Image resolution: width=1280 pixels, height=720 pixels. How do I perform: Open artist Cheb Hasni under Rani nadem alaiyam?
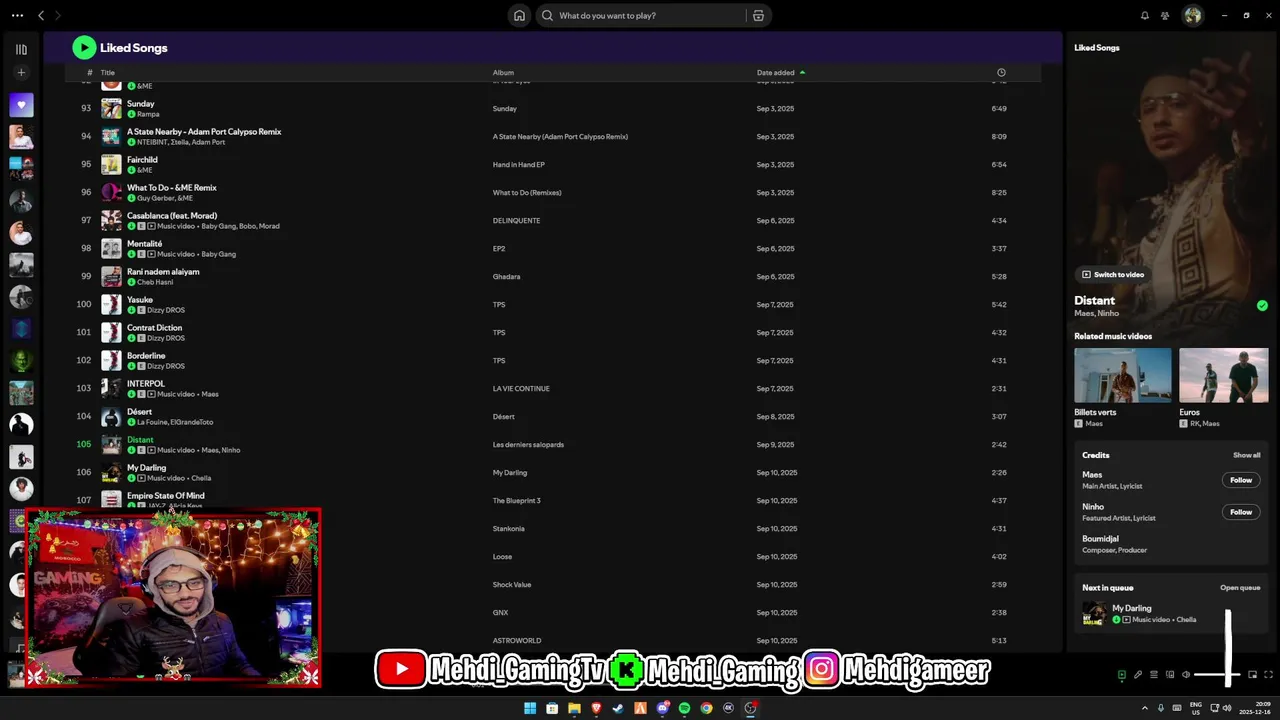(x=155, y=282)
